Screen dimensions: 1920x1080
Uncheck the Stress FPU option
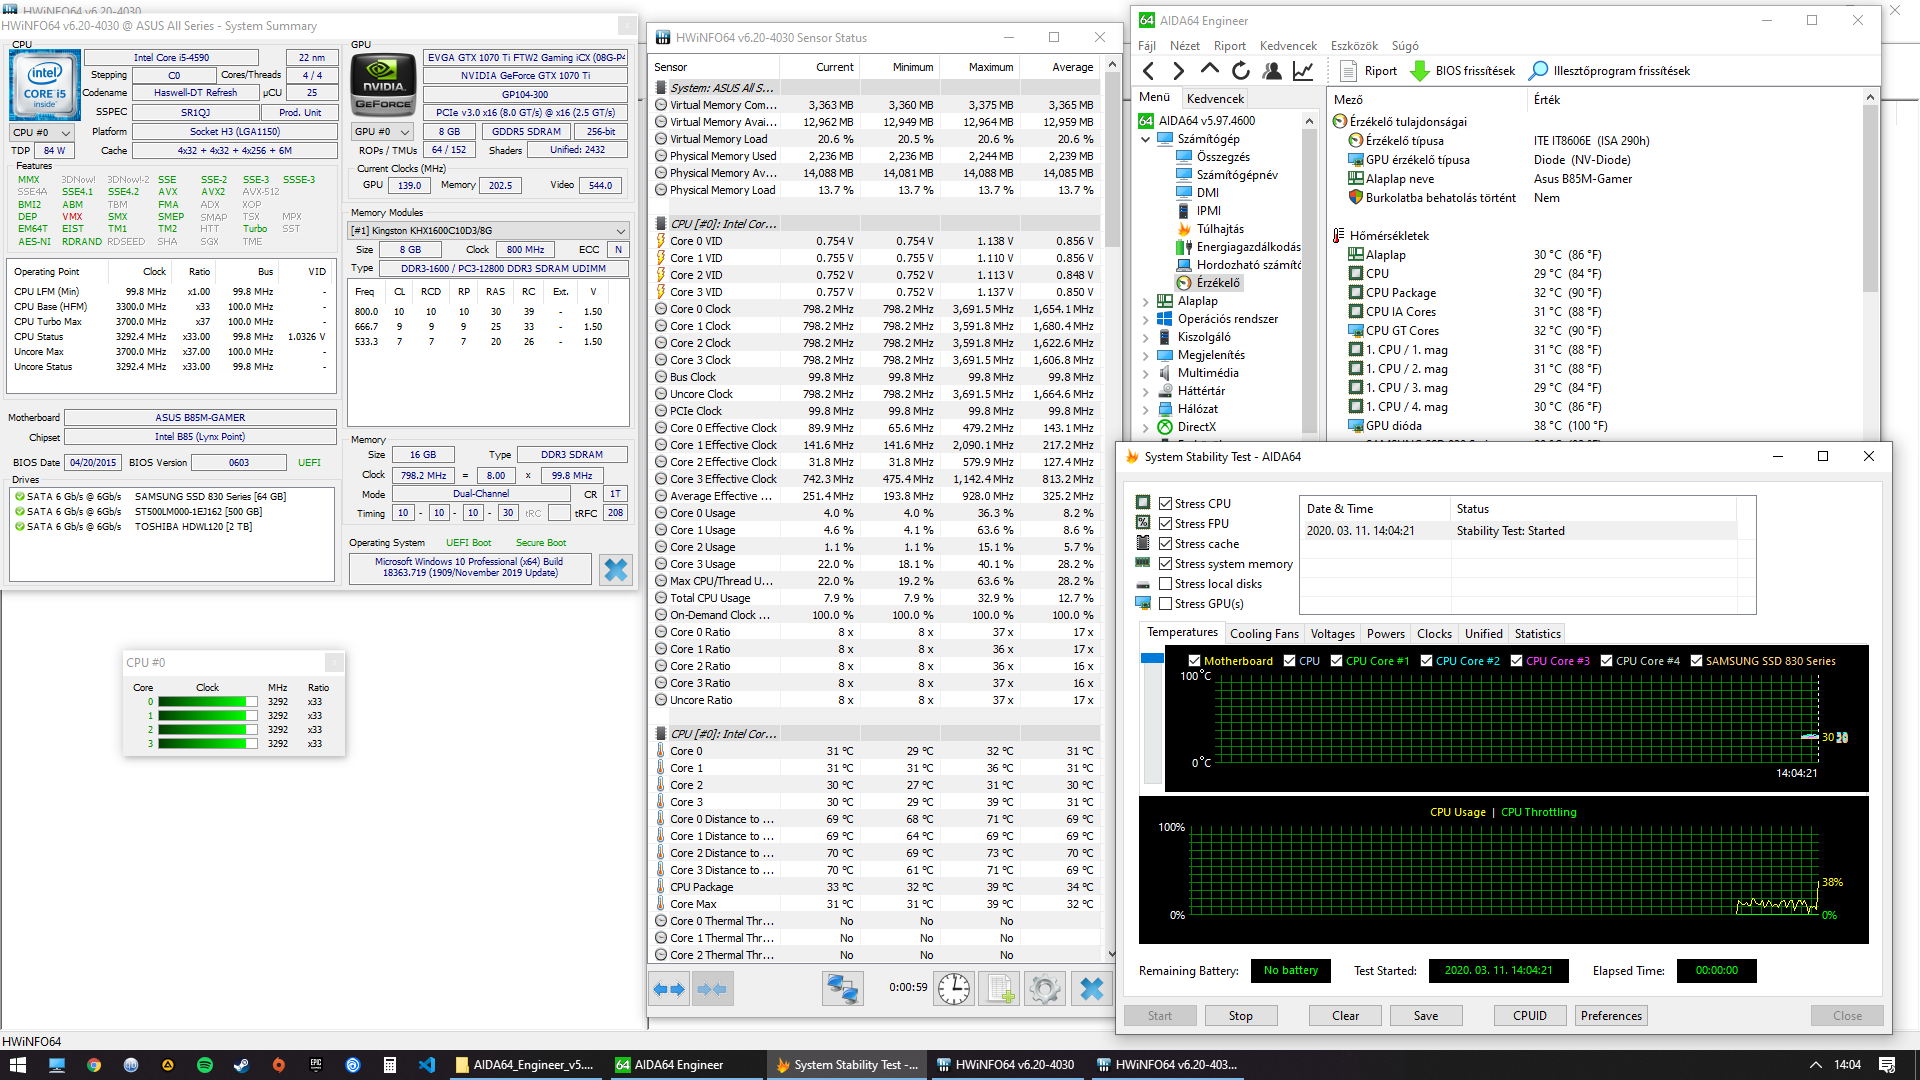(1165, 524)
